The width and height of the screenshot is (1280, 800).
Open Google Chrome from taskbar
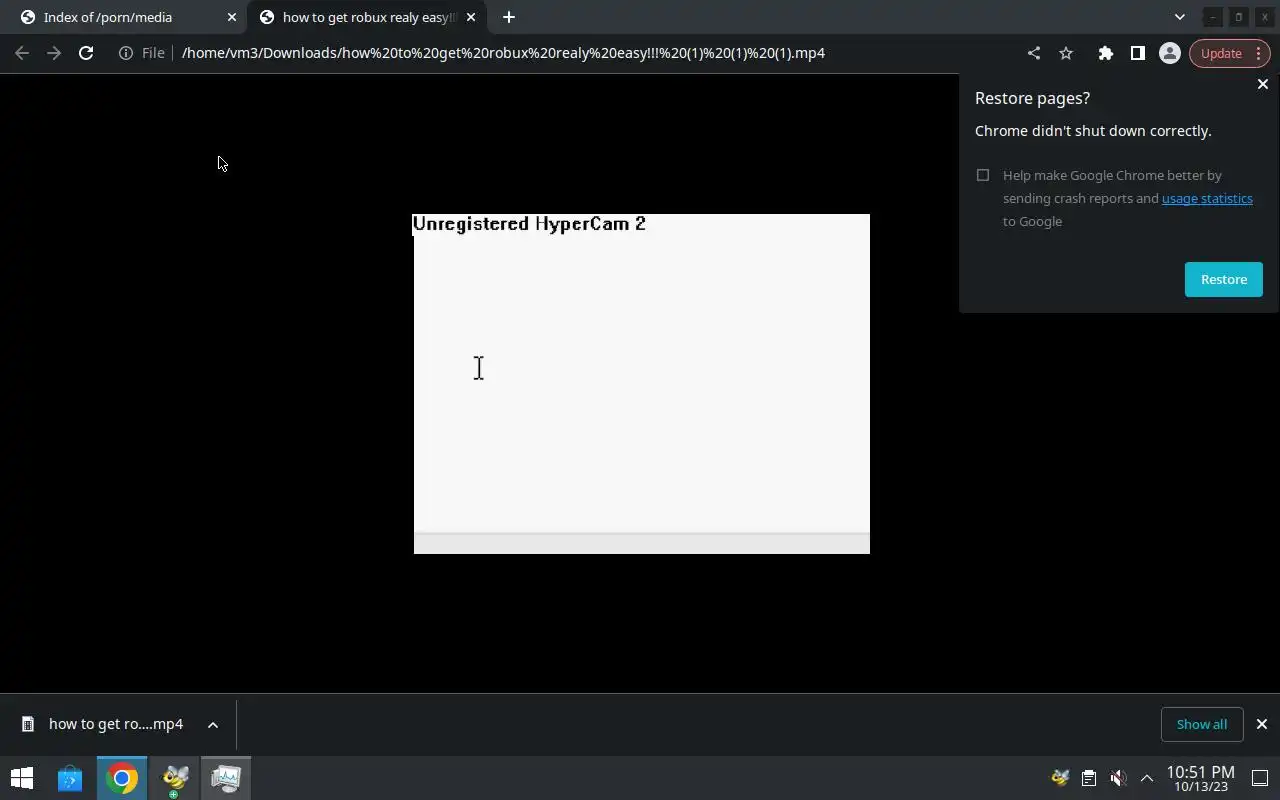coord(122,778)
